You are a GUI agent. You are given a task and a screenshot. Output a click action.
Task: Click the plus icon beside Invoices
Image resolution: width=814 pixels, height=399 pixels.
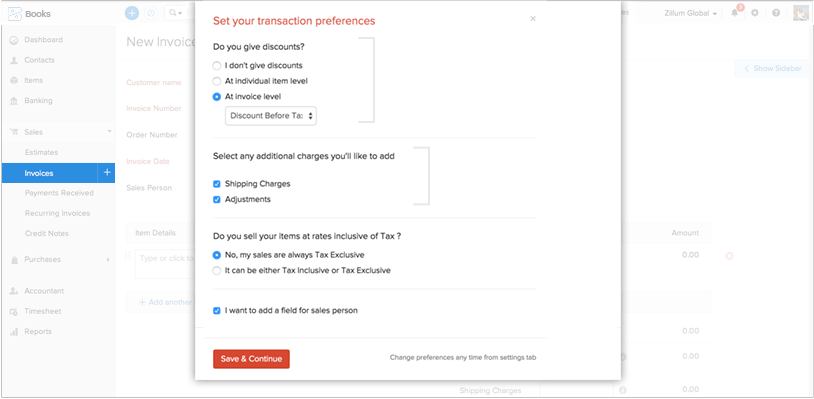pos(106,173)
